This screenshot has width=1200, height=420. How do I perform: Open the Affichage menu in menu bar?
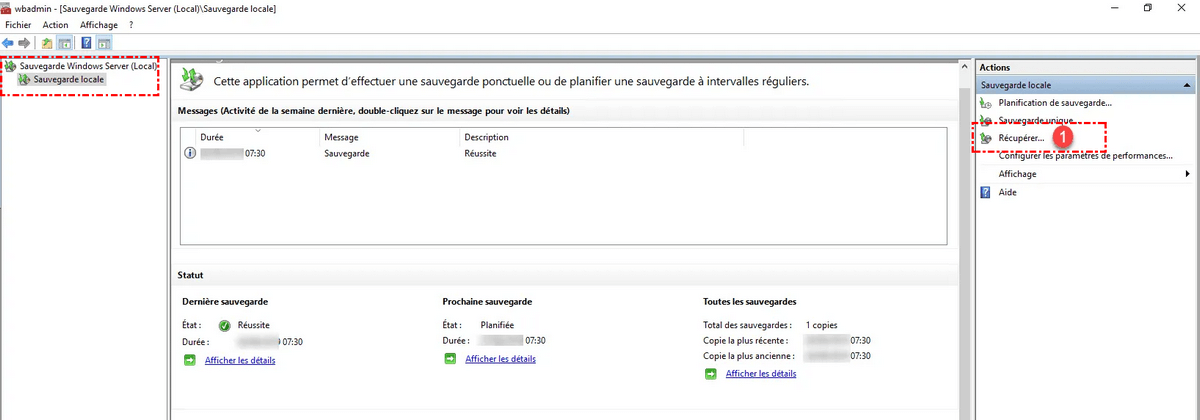99,24
